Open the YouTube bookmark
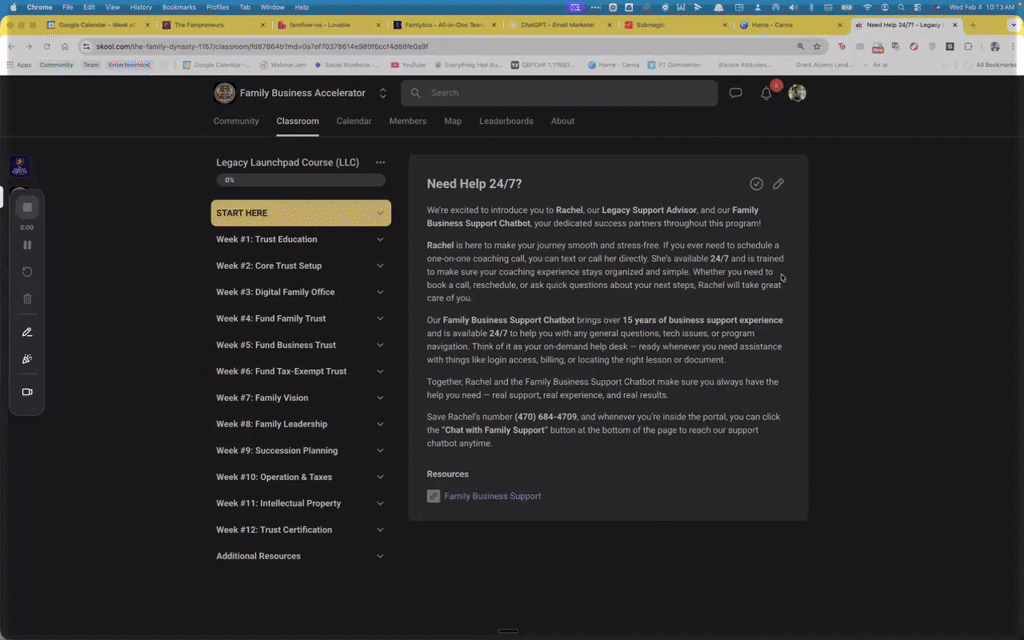The image size is (1024, 640). [x=408, y=65]
